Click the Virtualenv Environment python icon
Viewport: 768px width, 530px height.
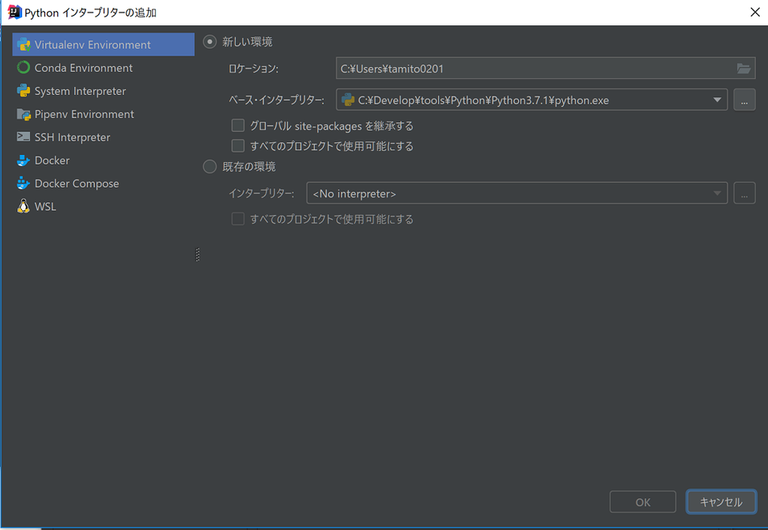pos(24,45)
